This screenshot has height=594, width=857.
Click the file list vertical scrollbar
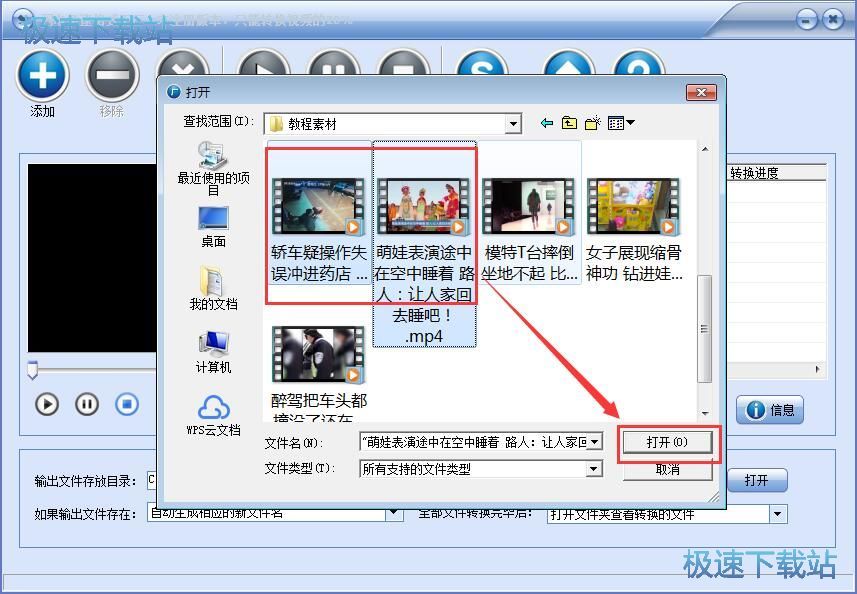(705, 329)
